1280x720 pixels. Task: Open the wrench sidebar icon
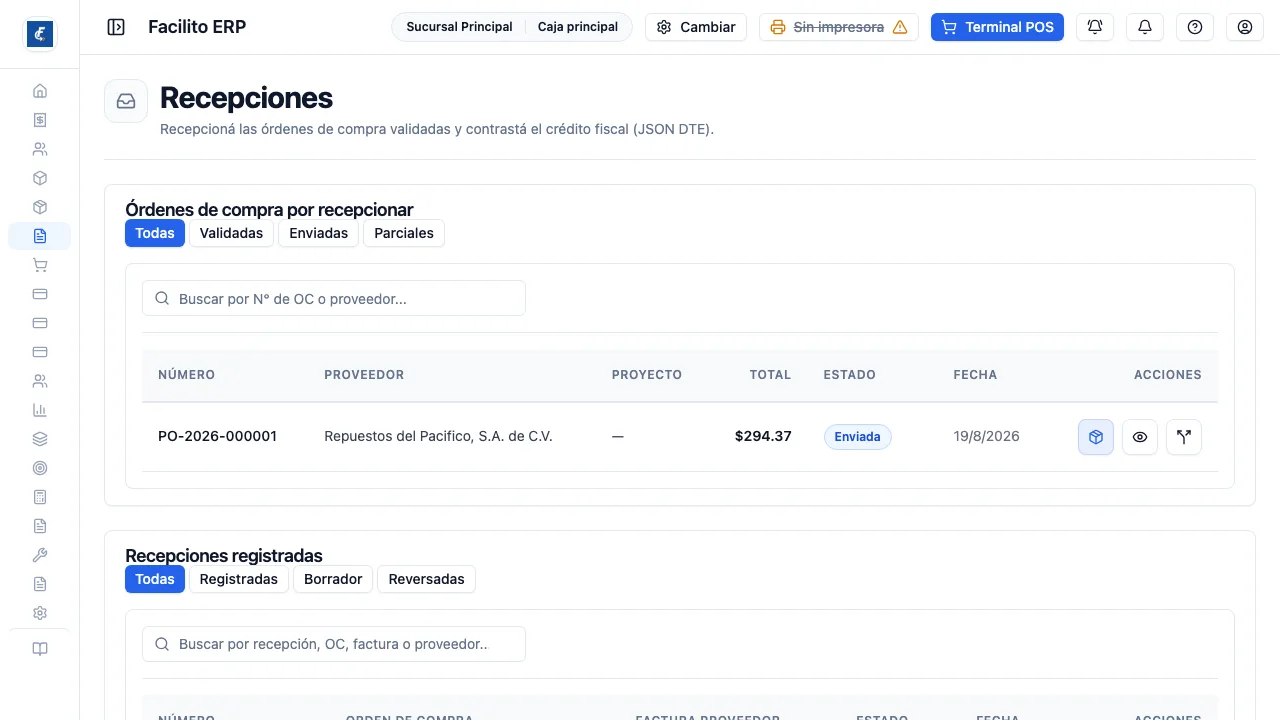point(40,555)
